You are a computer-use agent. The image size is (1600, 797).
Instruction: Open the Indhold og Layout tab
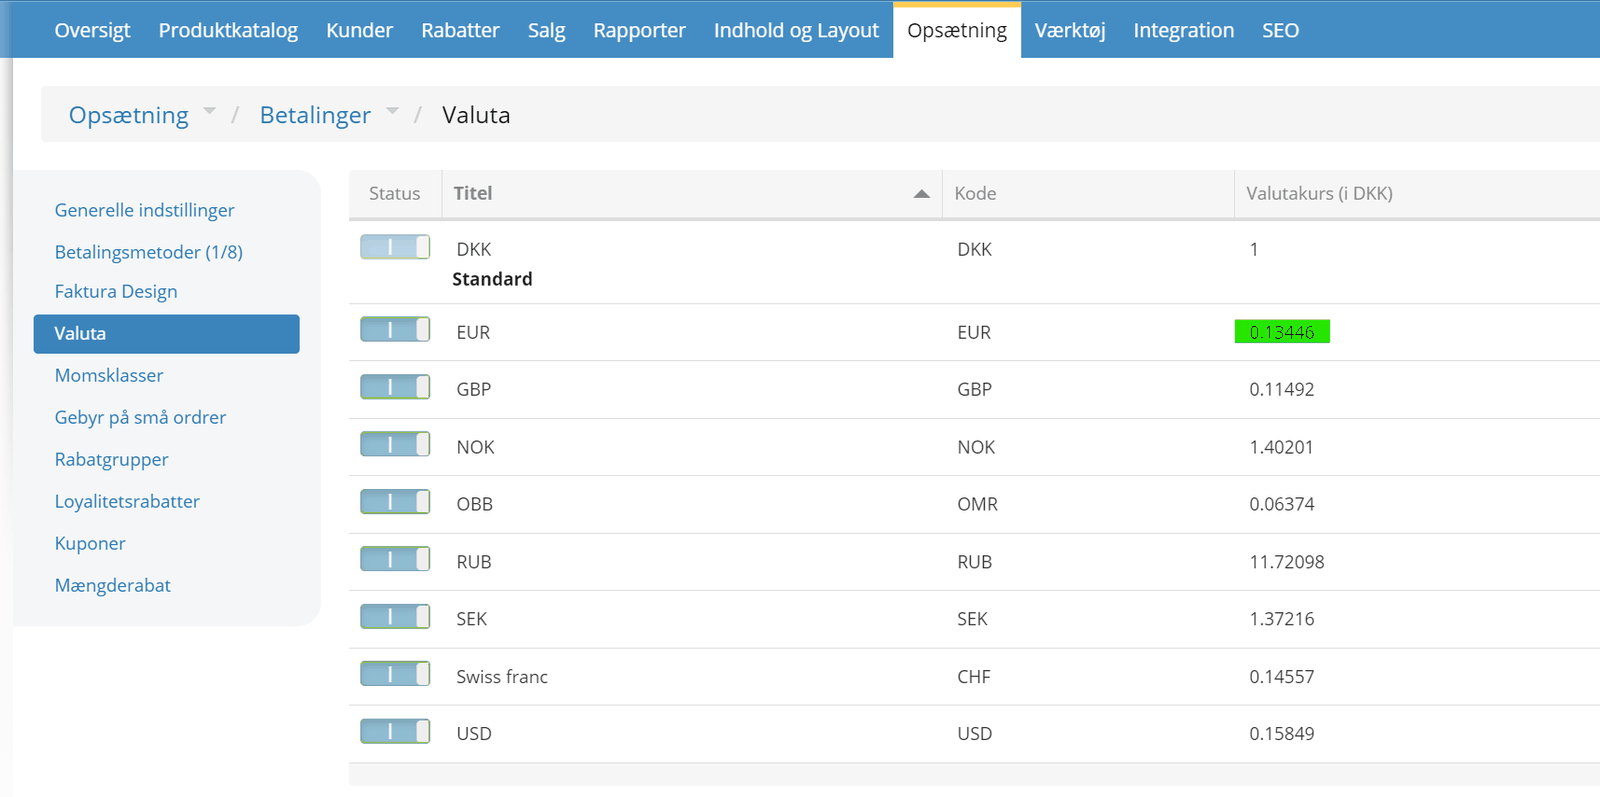pos(796,30)
